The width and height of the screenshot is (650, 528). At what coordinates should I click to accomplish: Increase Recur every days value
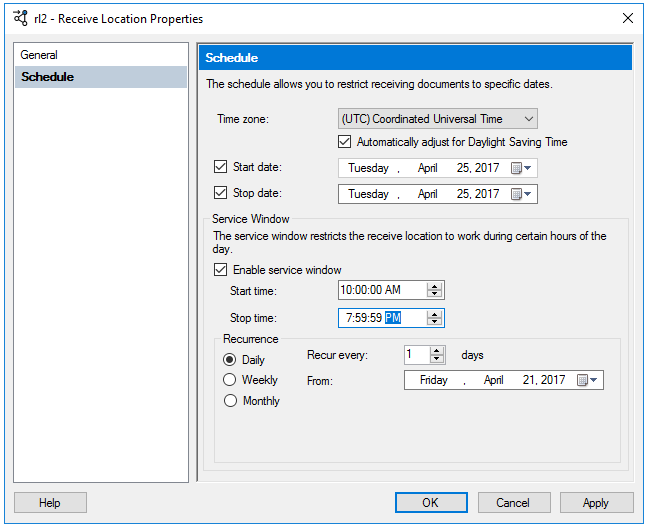[436, 351]
